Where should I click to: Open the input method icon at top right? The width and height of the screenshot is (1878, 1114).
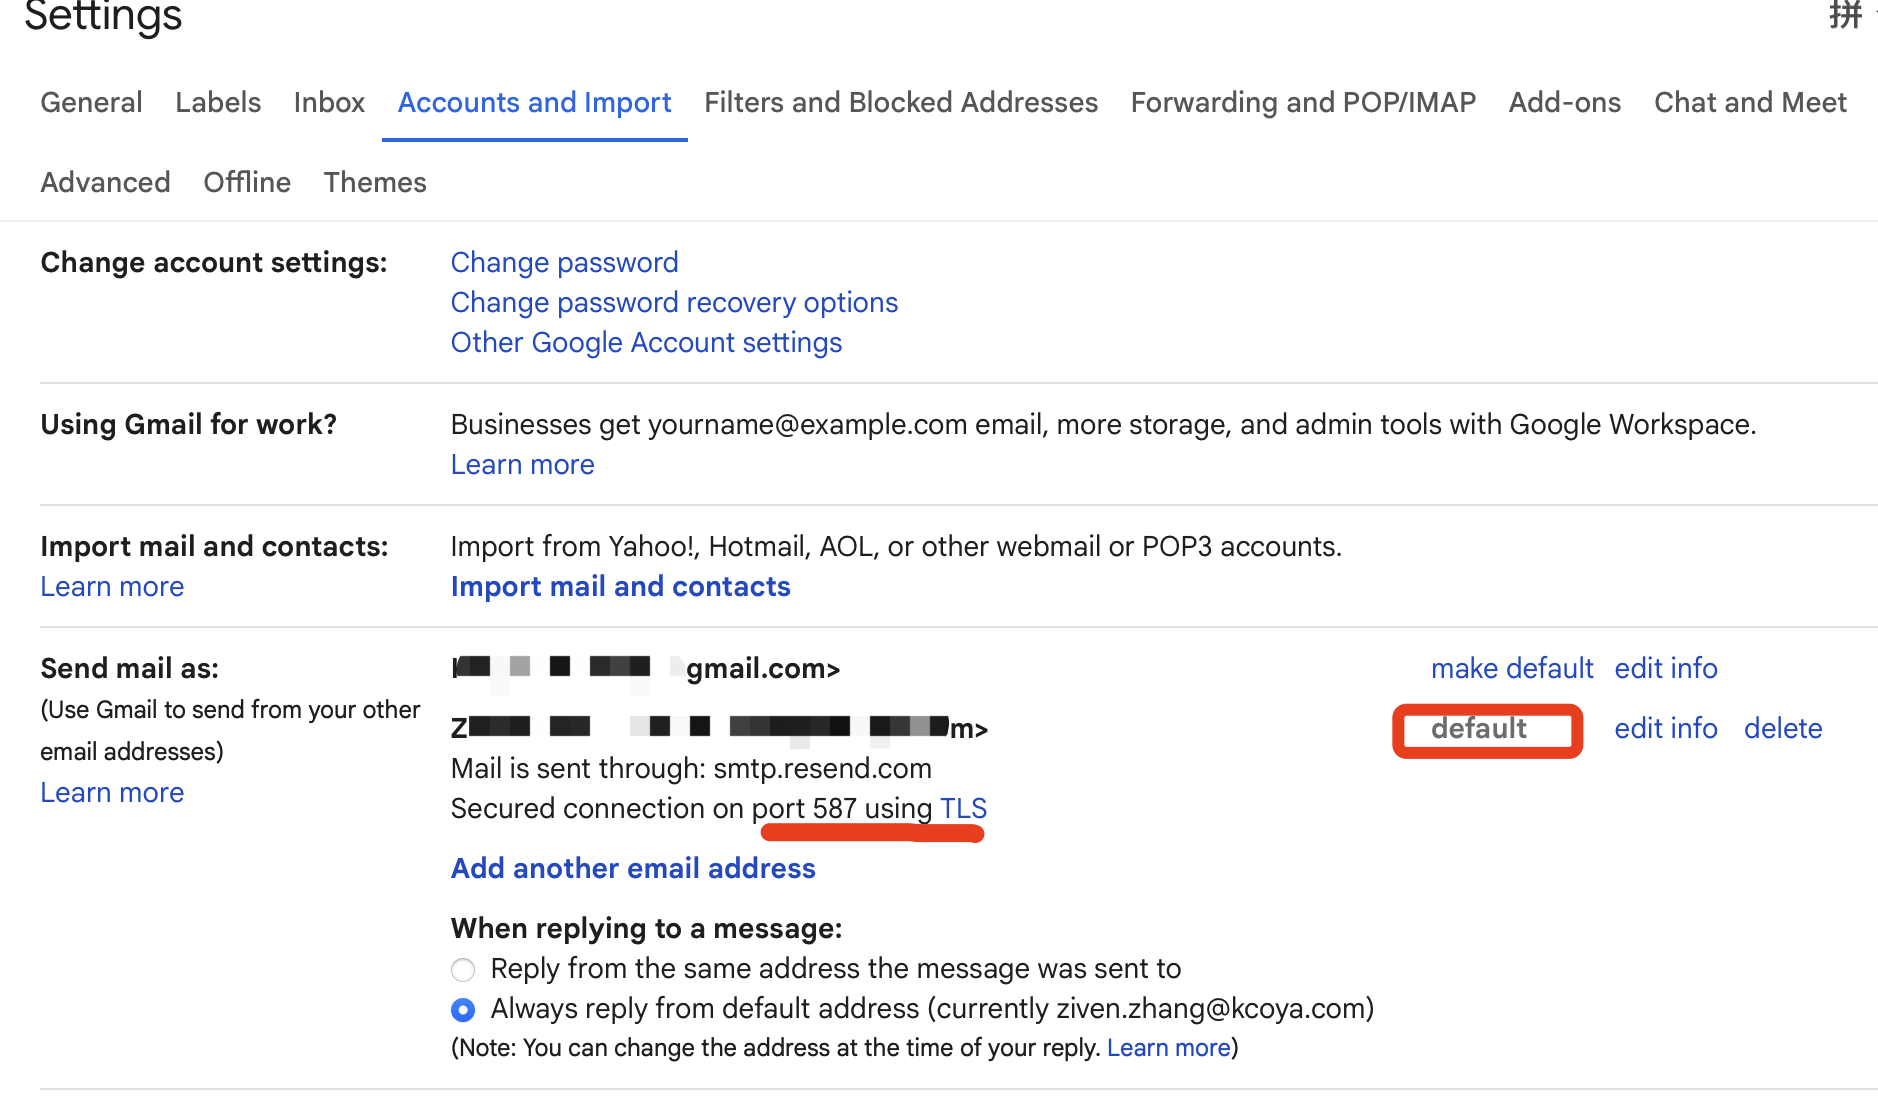pos(1846,15)
